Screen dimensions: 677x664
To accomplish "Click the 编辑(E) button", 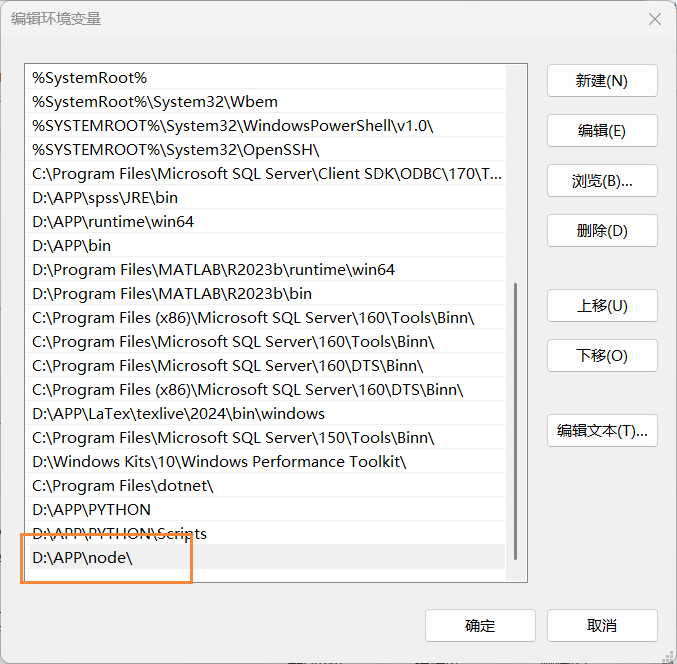I will pos(602,130).
